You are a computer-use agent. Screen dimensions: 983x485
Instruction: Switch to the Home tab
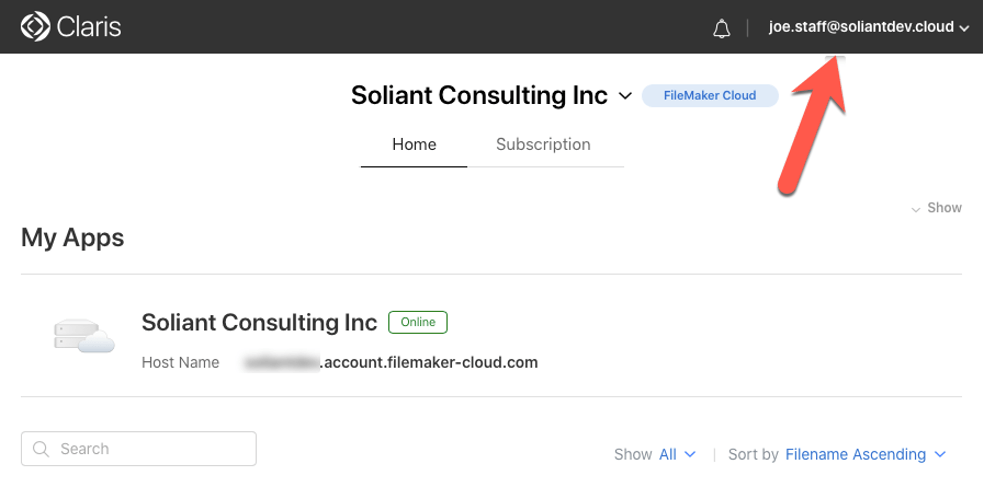point(414,145)
